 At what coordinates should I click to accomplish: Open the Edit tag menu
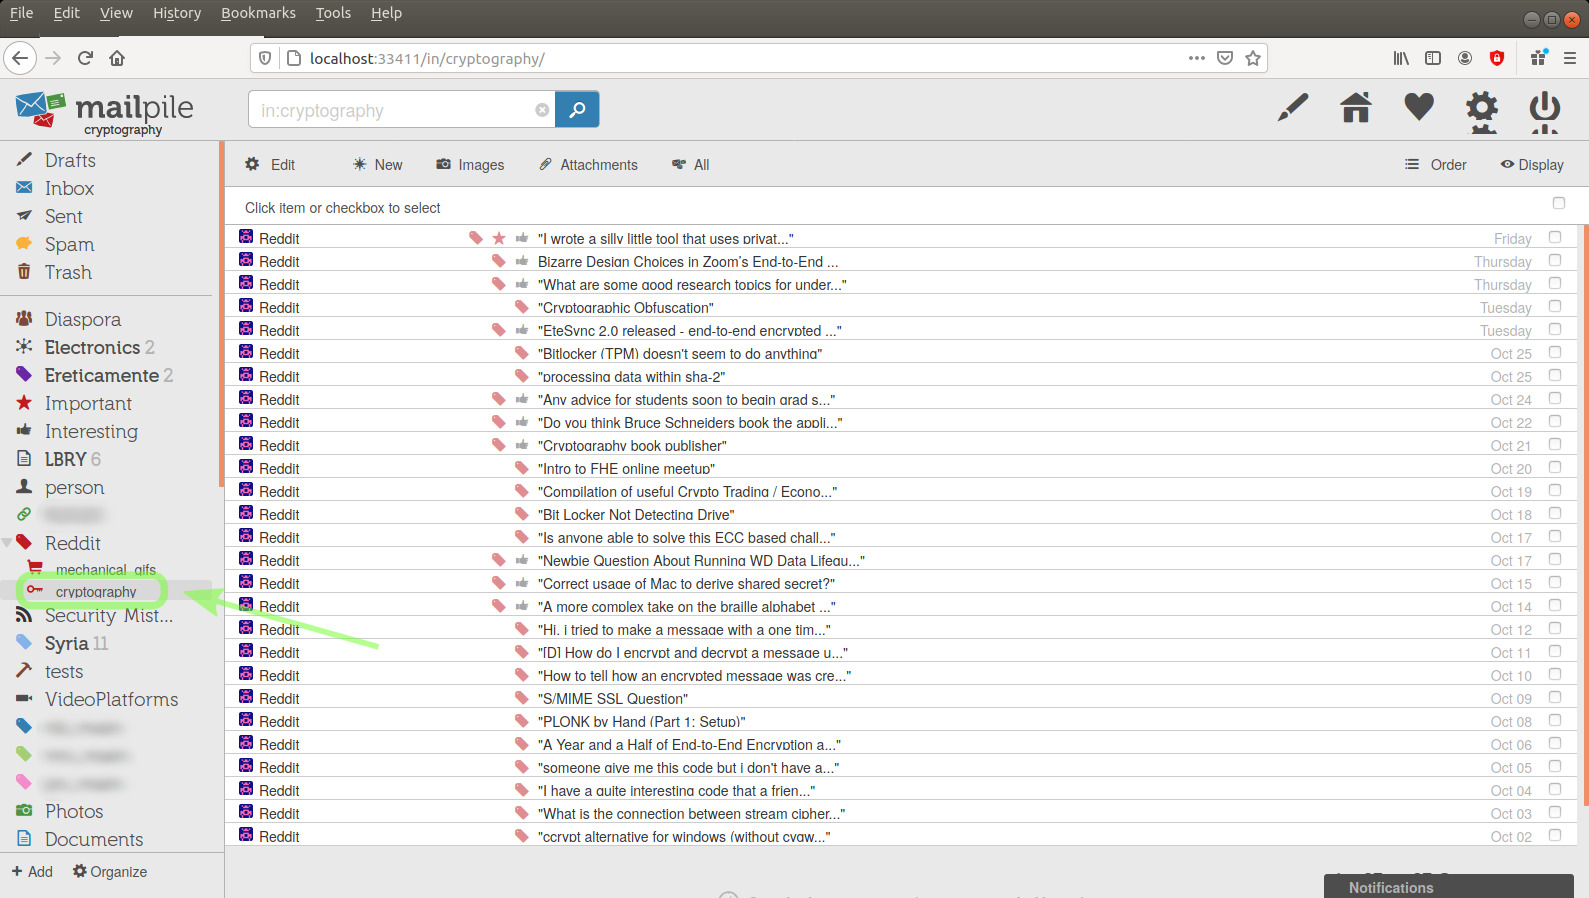(270, 165)
